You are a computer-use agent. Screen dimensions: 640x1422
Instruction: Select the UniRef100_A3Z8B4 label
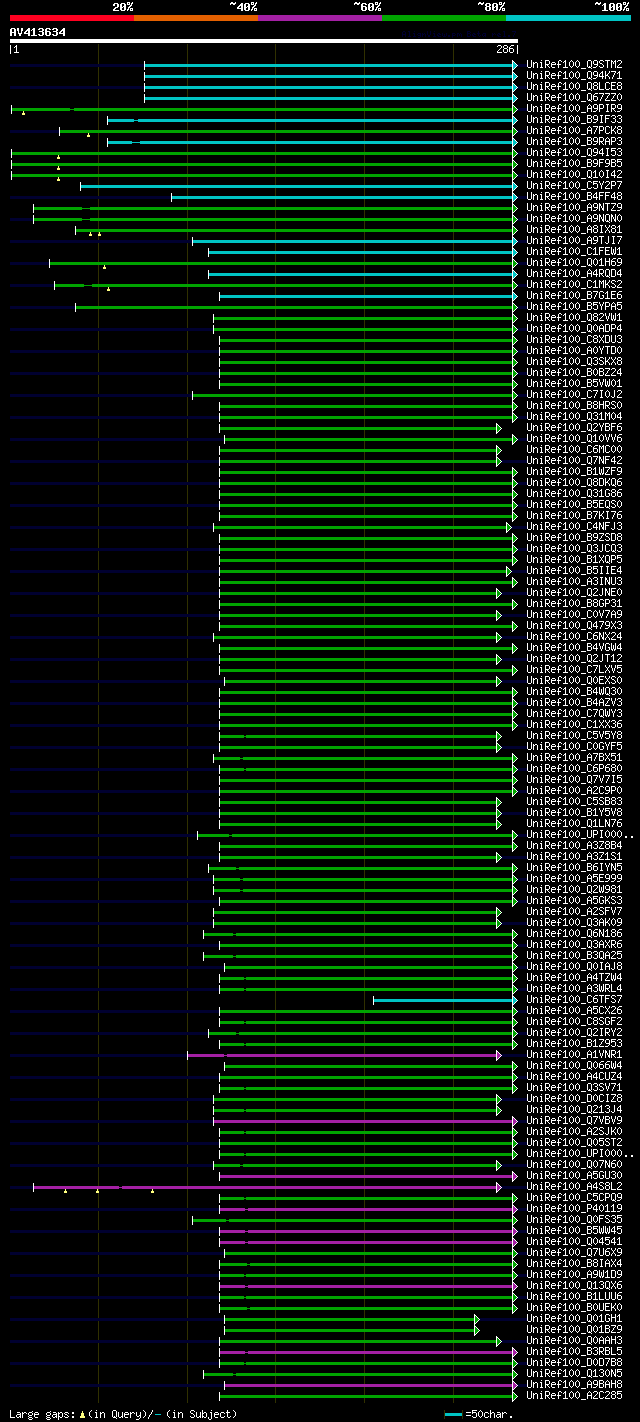(574, 846)
